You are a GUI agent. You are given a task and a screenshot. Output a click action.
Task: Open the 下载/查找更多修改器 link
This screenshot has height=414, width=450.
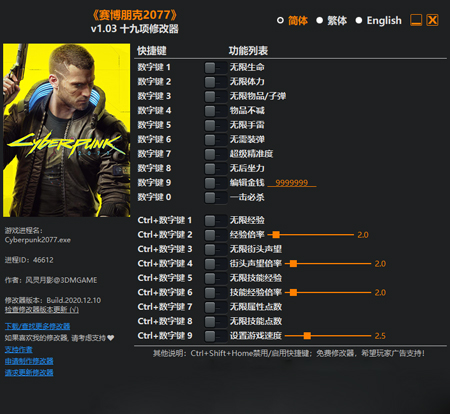click(37, 326)
